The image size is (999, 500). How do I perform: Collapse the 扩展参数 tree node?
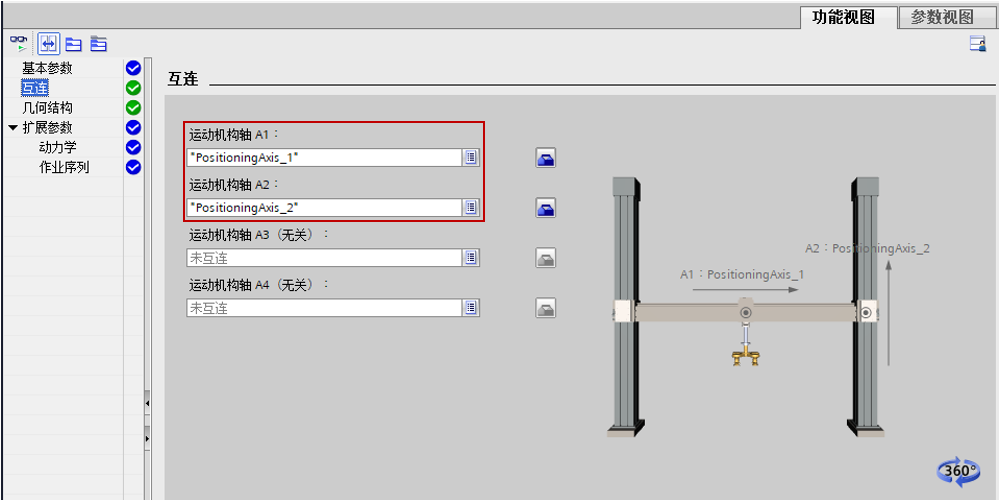pos(13,128)
